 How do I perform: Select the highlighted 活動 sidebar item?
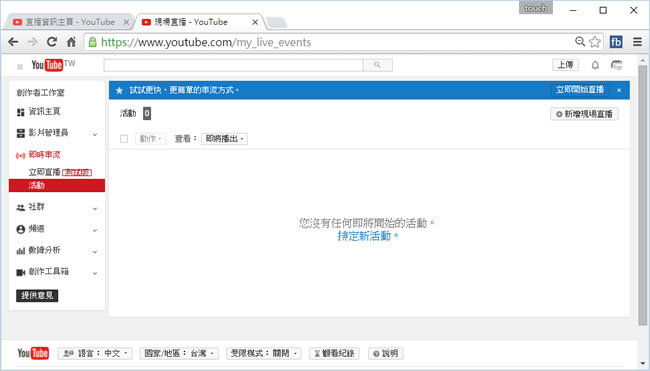point(57,185)
